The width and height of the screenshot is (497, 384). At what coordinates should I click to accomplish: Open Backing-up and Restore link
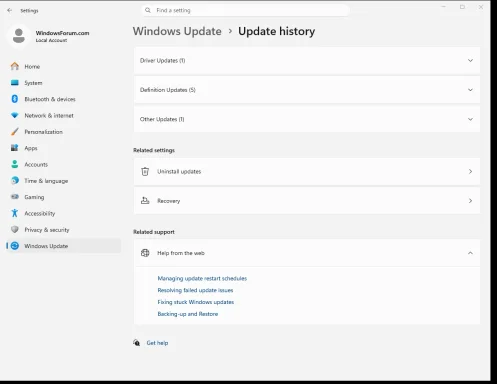(x=188, y=314)
